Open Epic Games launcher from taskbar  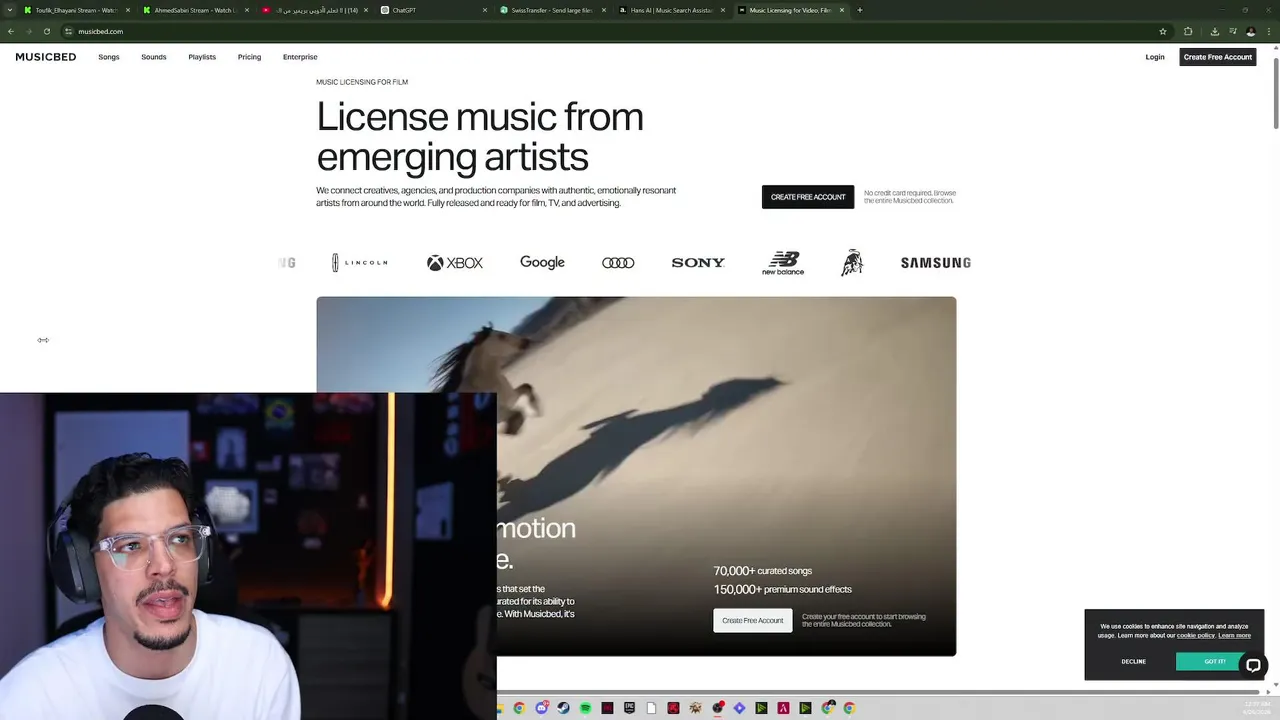[629, 708]
